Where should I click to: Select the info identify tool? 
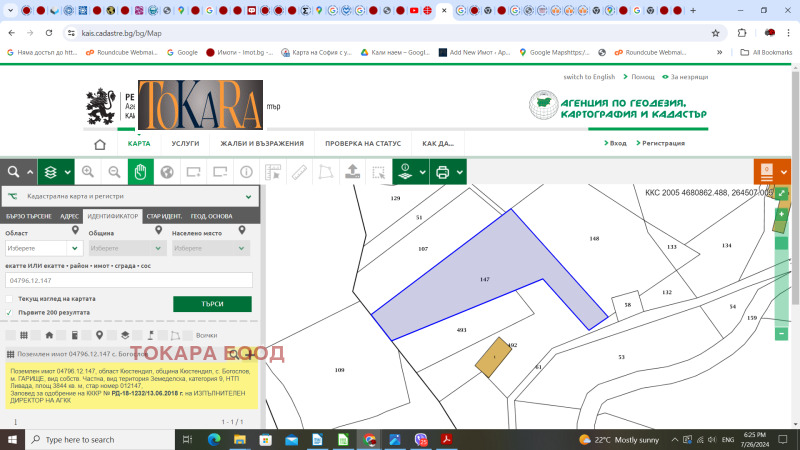point(246,172)
